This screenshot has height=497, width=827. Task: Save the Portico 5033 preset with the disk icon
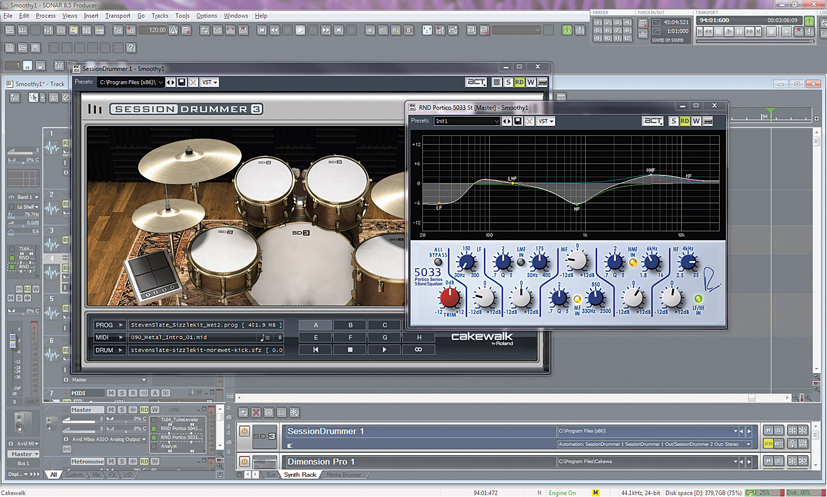pyautogui.click(x=518, y=121)
